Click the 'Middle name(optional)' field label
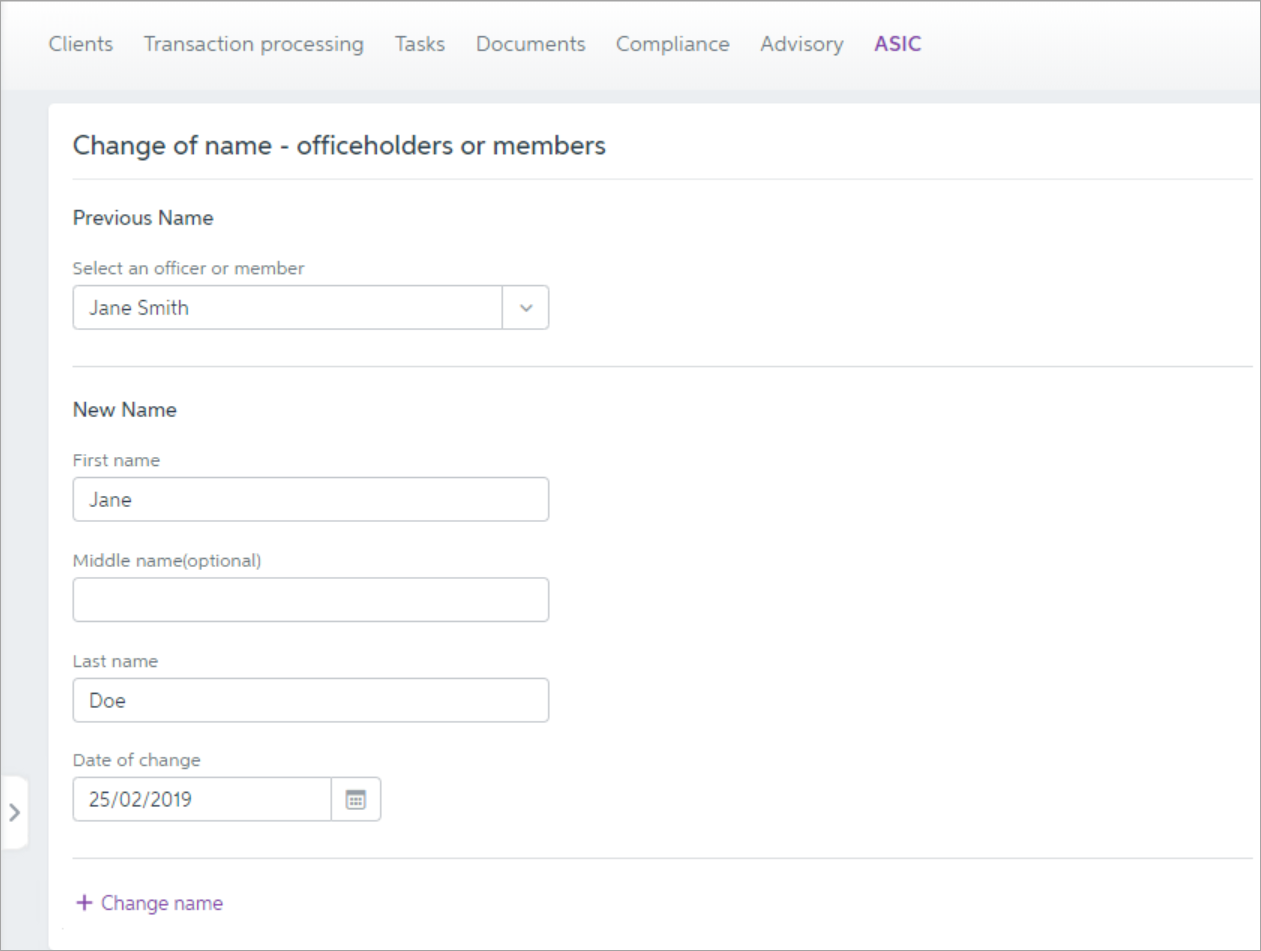1261x951 pixels. [x=167, y=560]
